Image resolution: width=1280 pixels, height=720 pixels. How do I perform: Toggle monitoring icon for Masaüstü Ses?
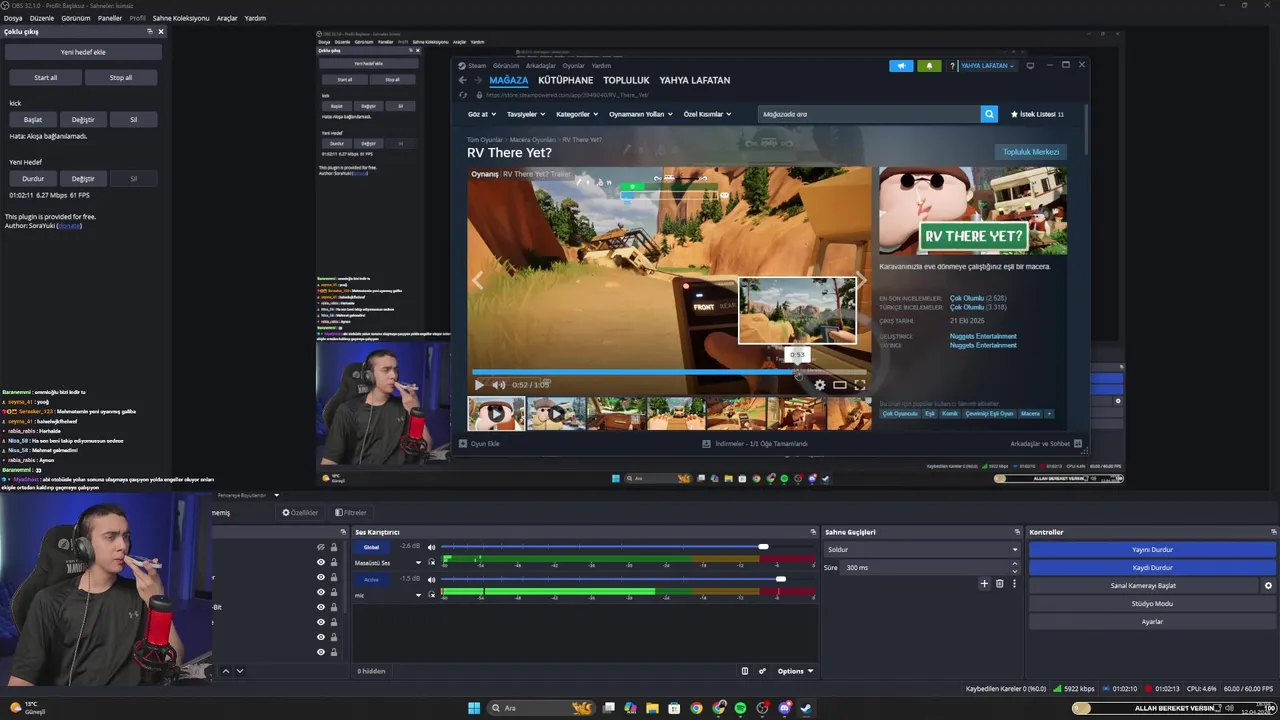(x=432, y=563)
